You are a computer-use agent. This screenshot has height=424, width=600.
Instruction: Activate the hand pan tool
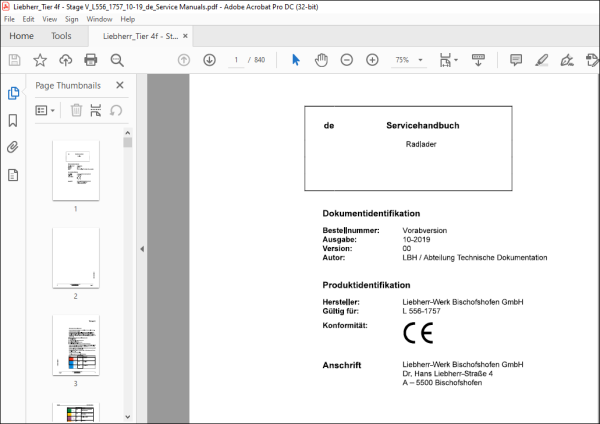tap(321, 60)
